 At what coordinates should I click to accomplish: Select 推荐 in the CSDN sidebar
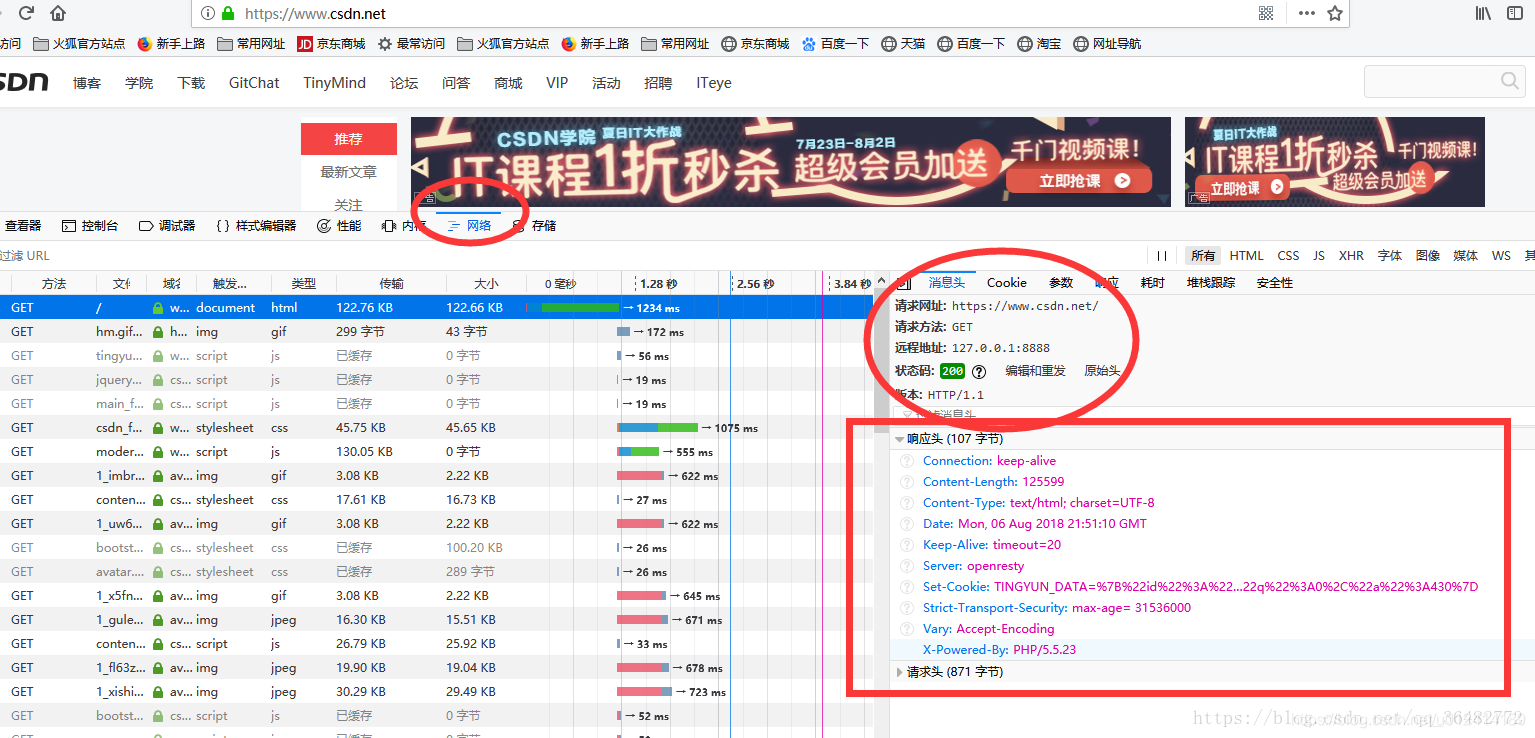point(348,139)
